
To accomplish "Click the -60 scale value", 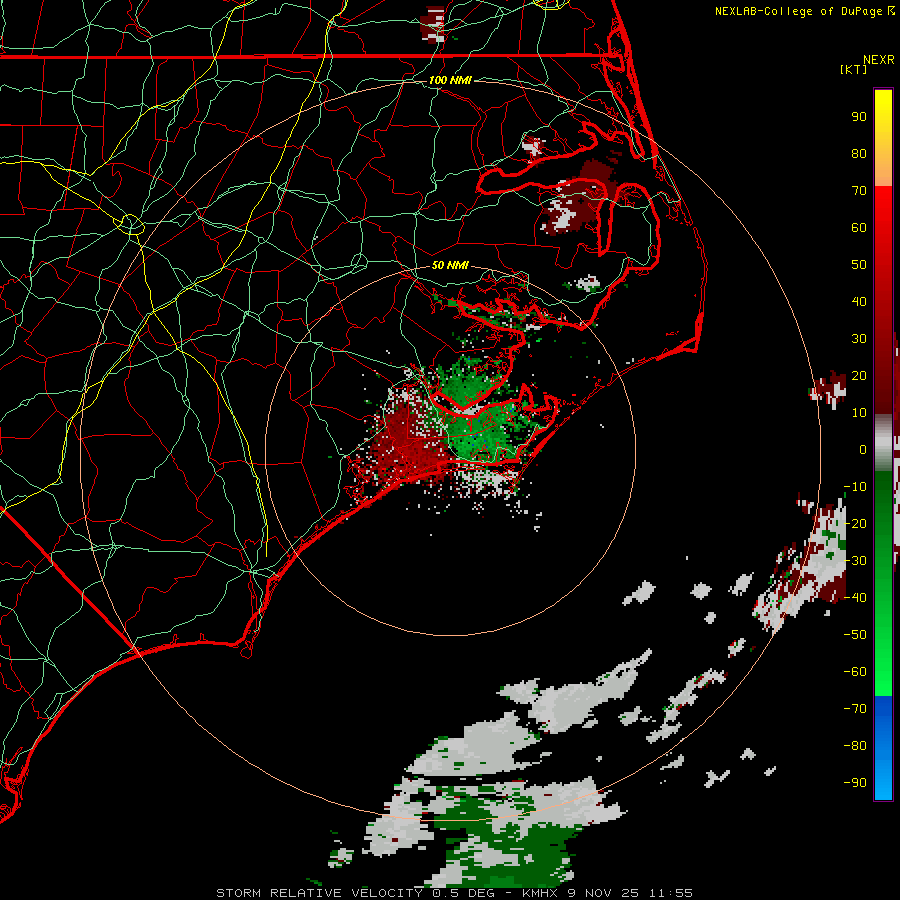I will pyautogui.click(x=855, y=672).
